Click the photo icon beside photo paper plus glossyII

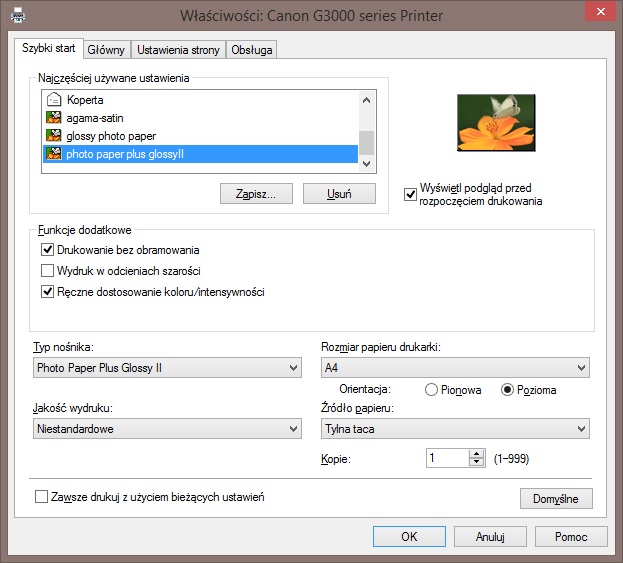pyautogui.click(x=54, y=154)
